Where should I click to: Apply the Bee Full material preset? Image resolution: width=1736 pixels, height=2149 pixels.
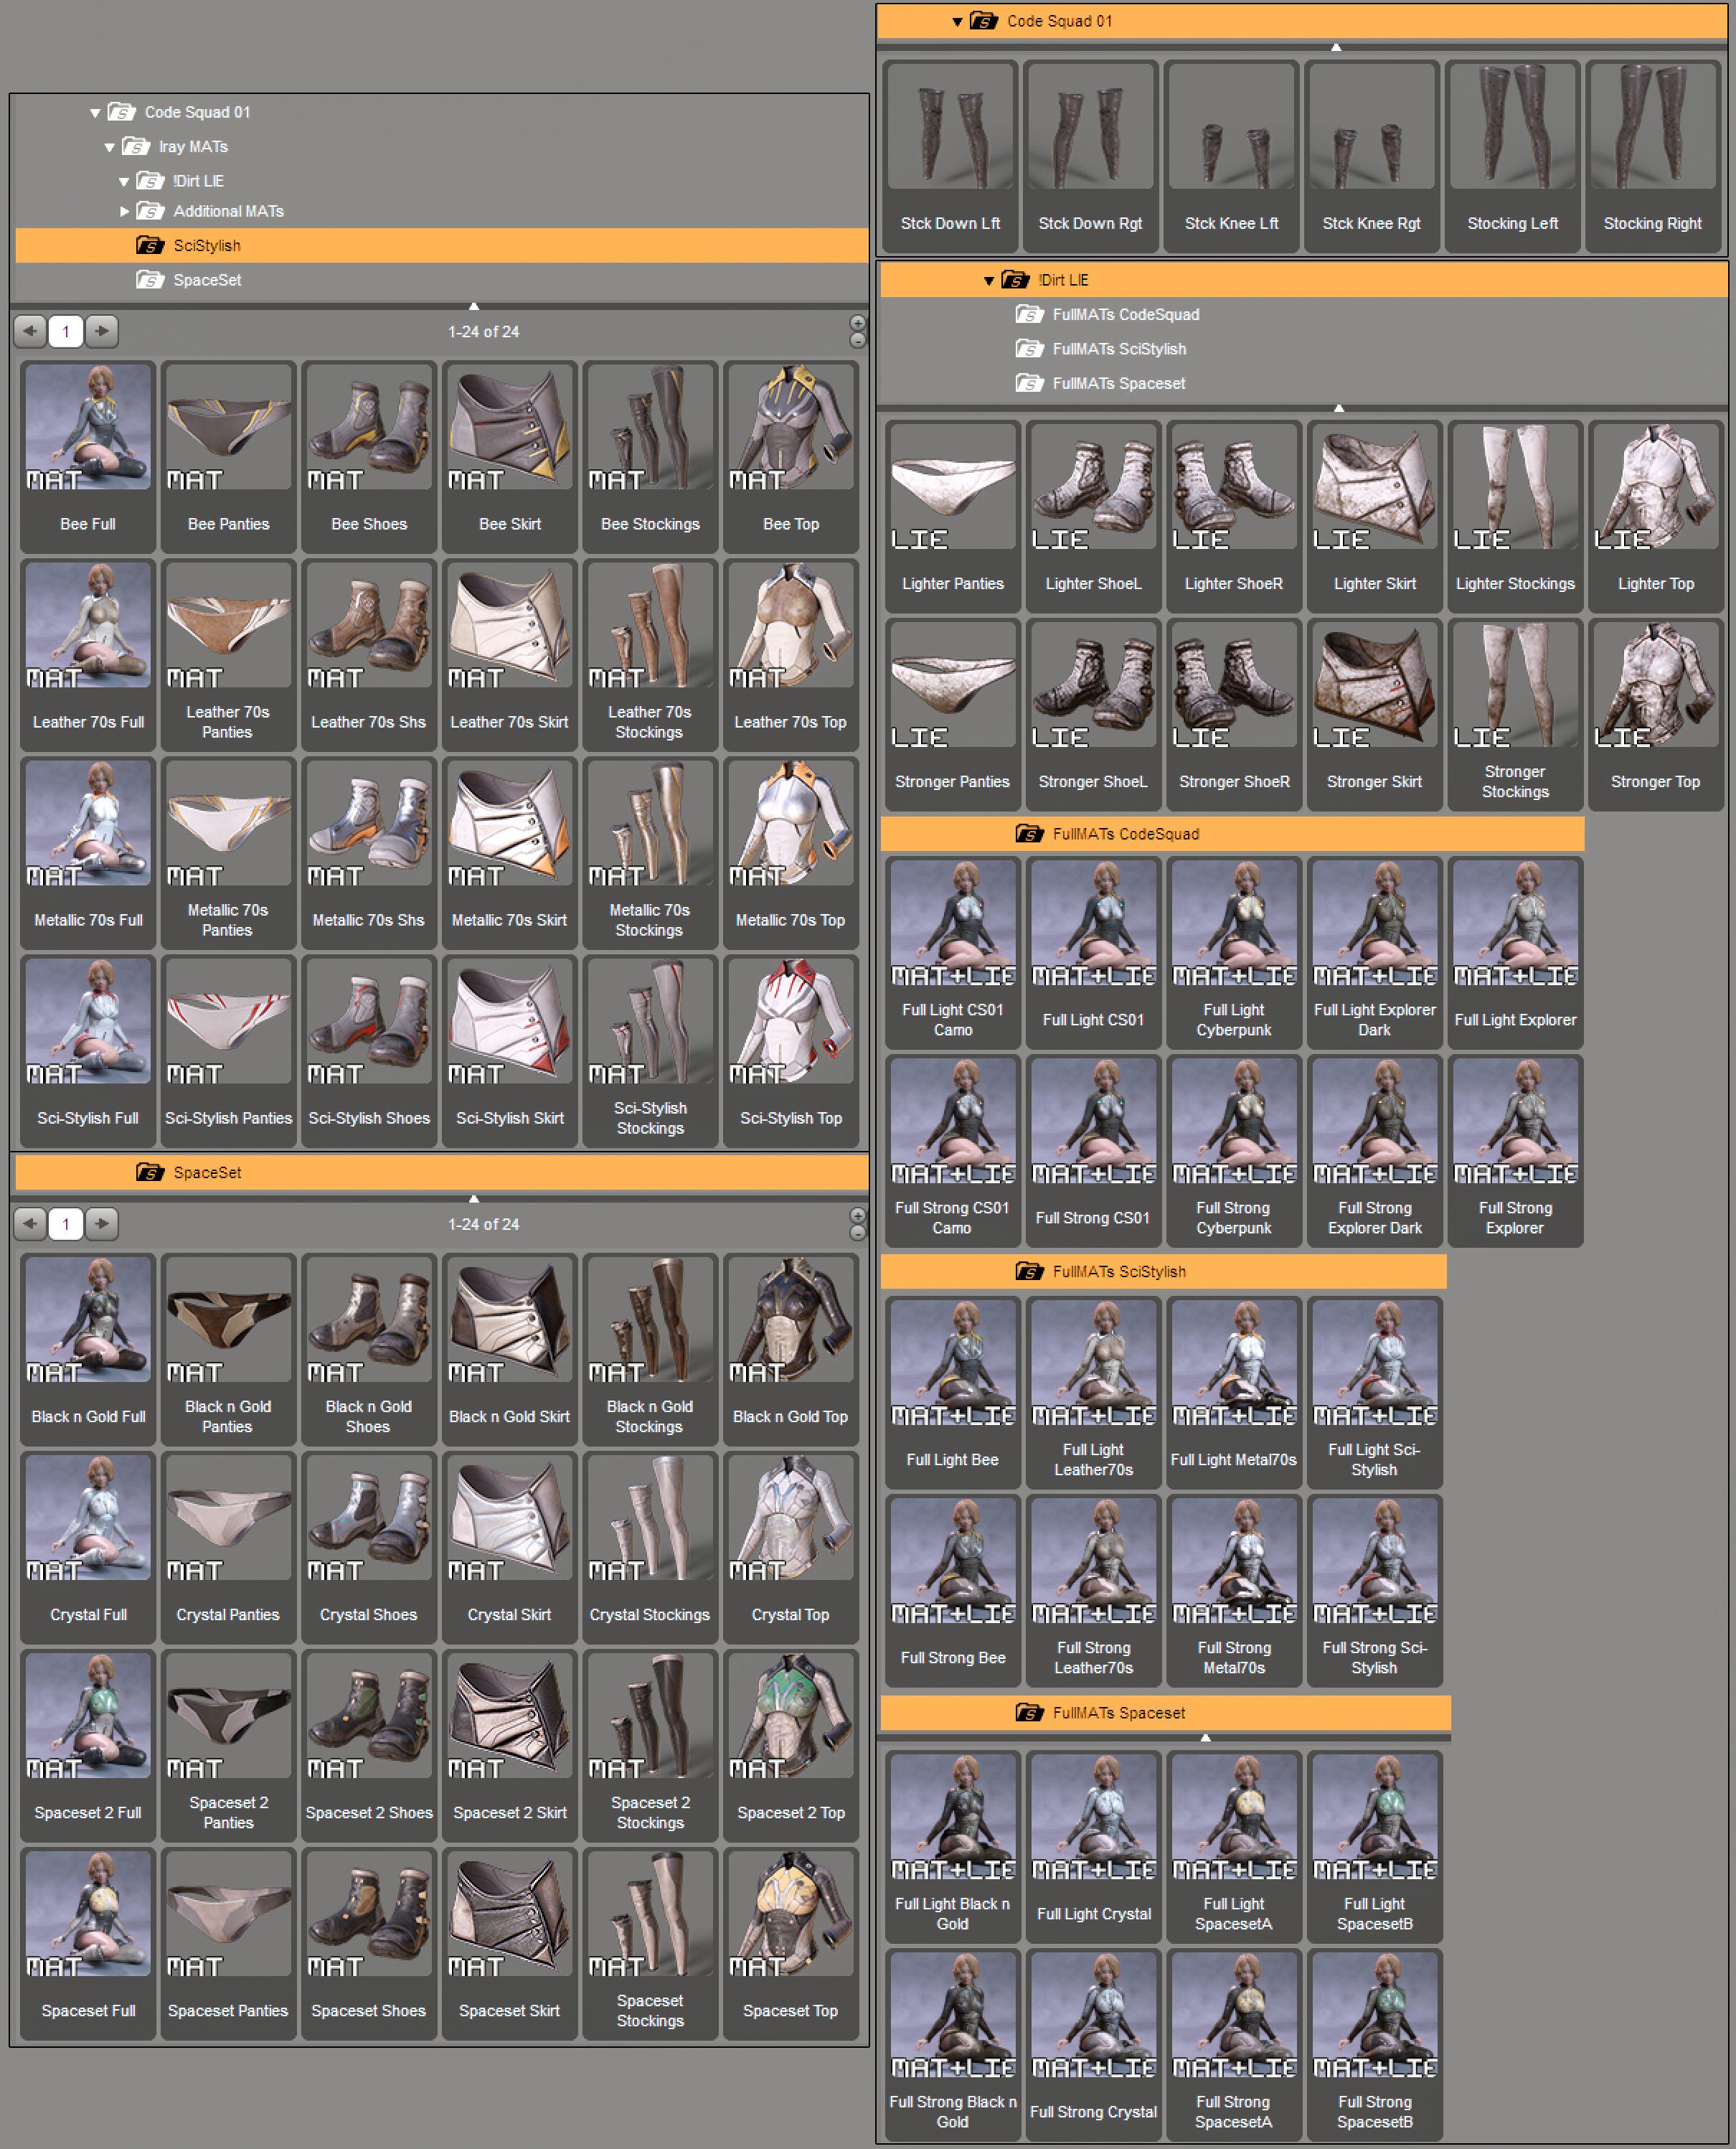[88, 456]
